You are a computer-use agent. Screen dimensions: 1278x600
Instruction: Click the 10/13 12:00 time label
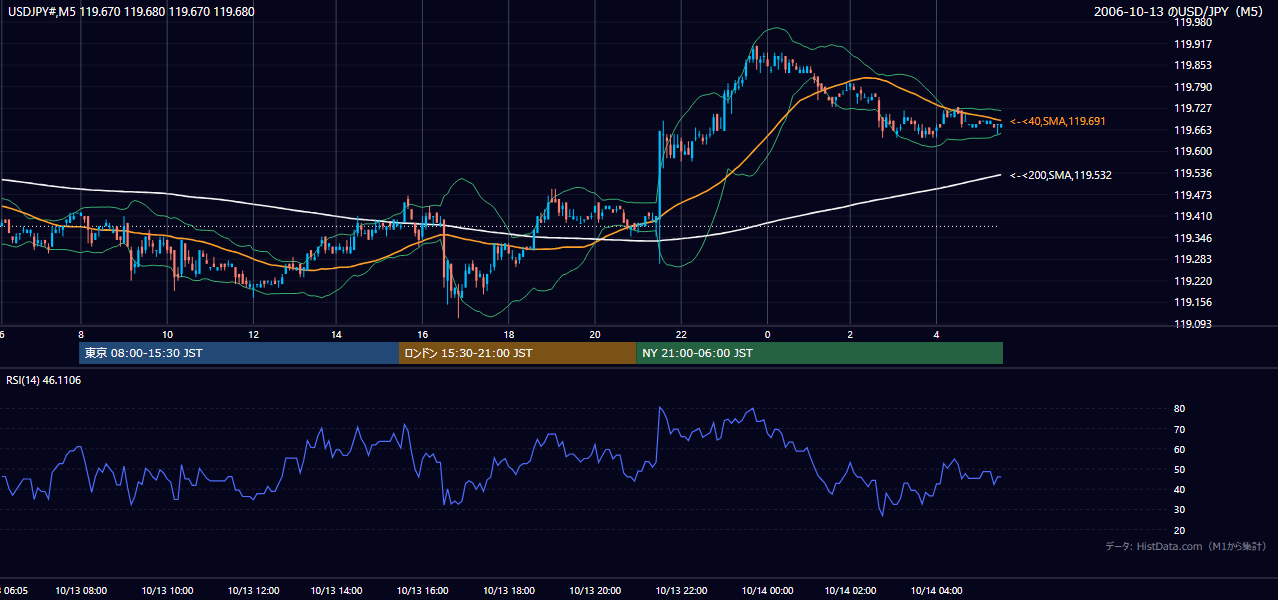(254, 590)
